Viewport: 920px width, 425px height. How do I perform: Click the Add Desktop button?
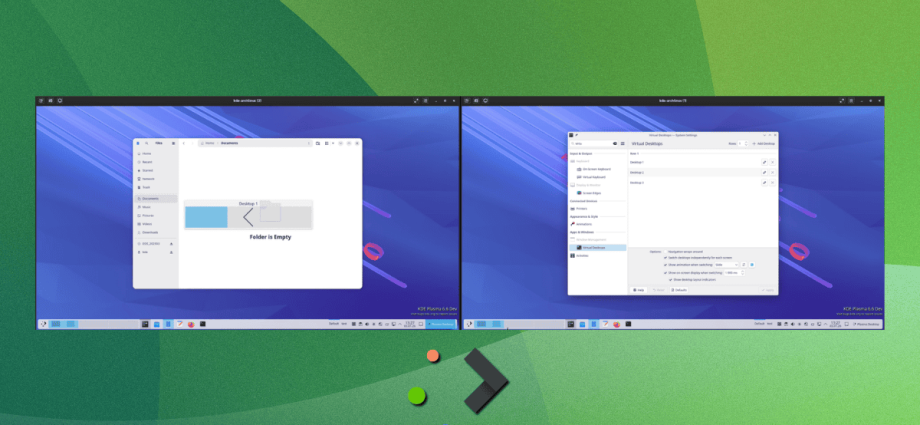(x=763, y=143)
